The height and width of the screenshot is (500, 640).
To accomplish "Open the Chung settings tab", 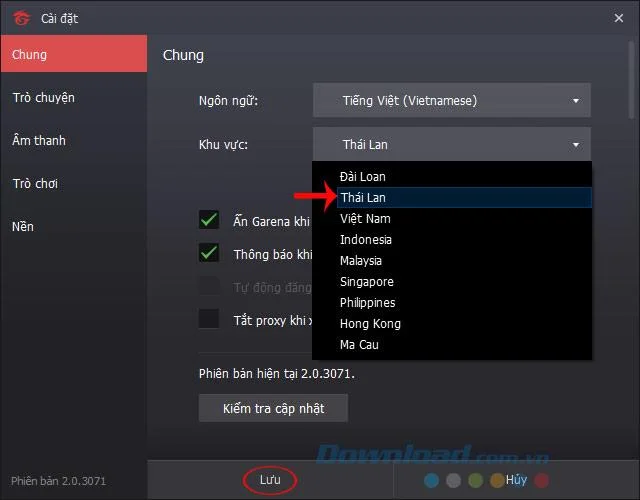I will click(74, 54).
